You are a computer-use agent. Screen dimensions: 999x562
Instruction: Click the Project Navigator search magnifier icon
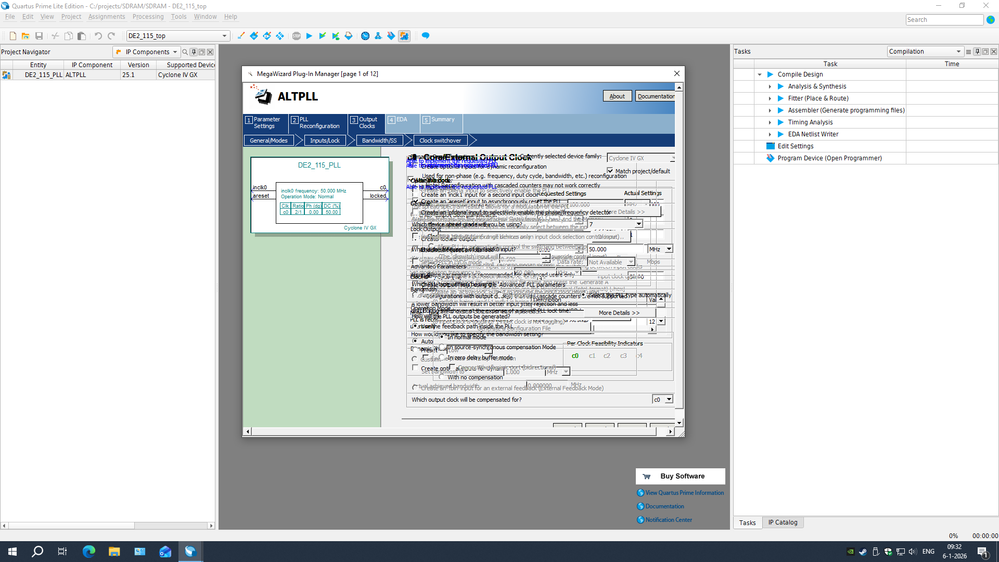pos(185,52)
